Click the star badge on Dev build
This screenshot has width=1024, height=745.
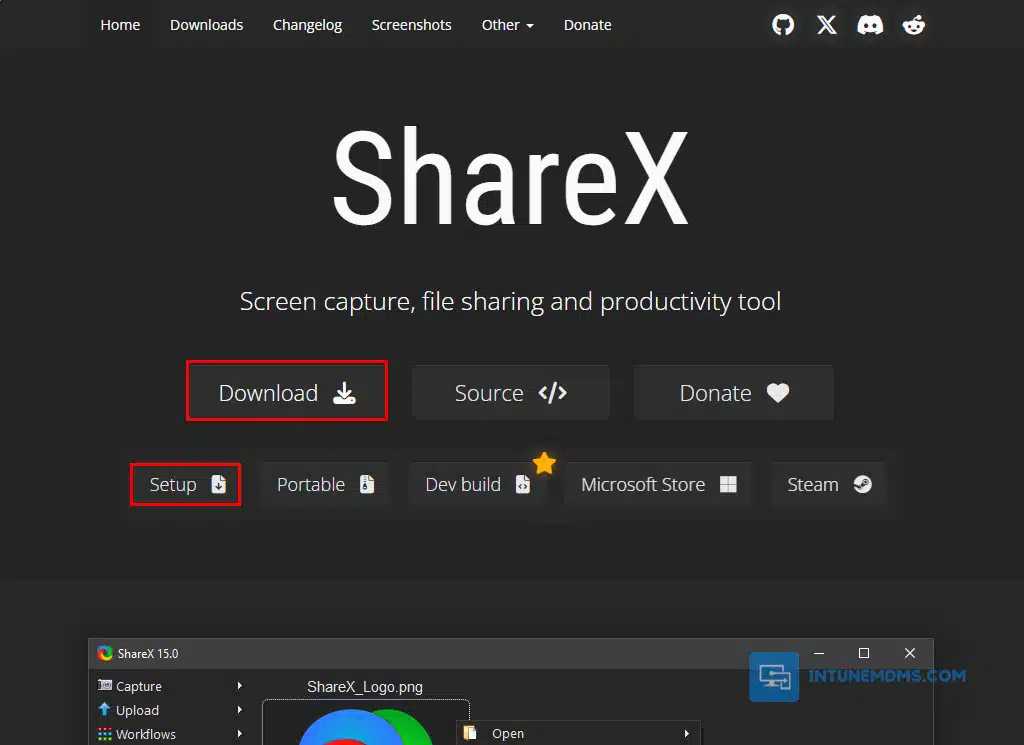click(544, 463)
